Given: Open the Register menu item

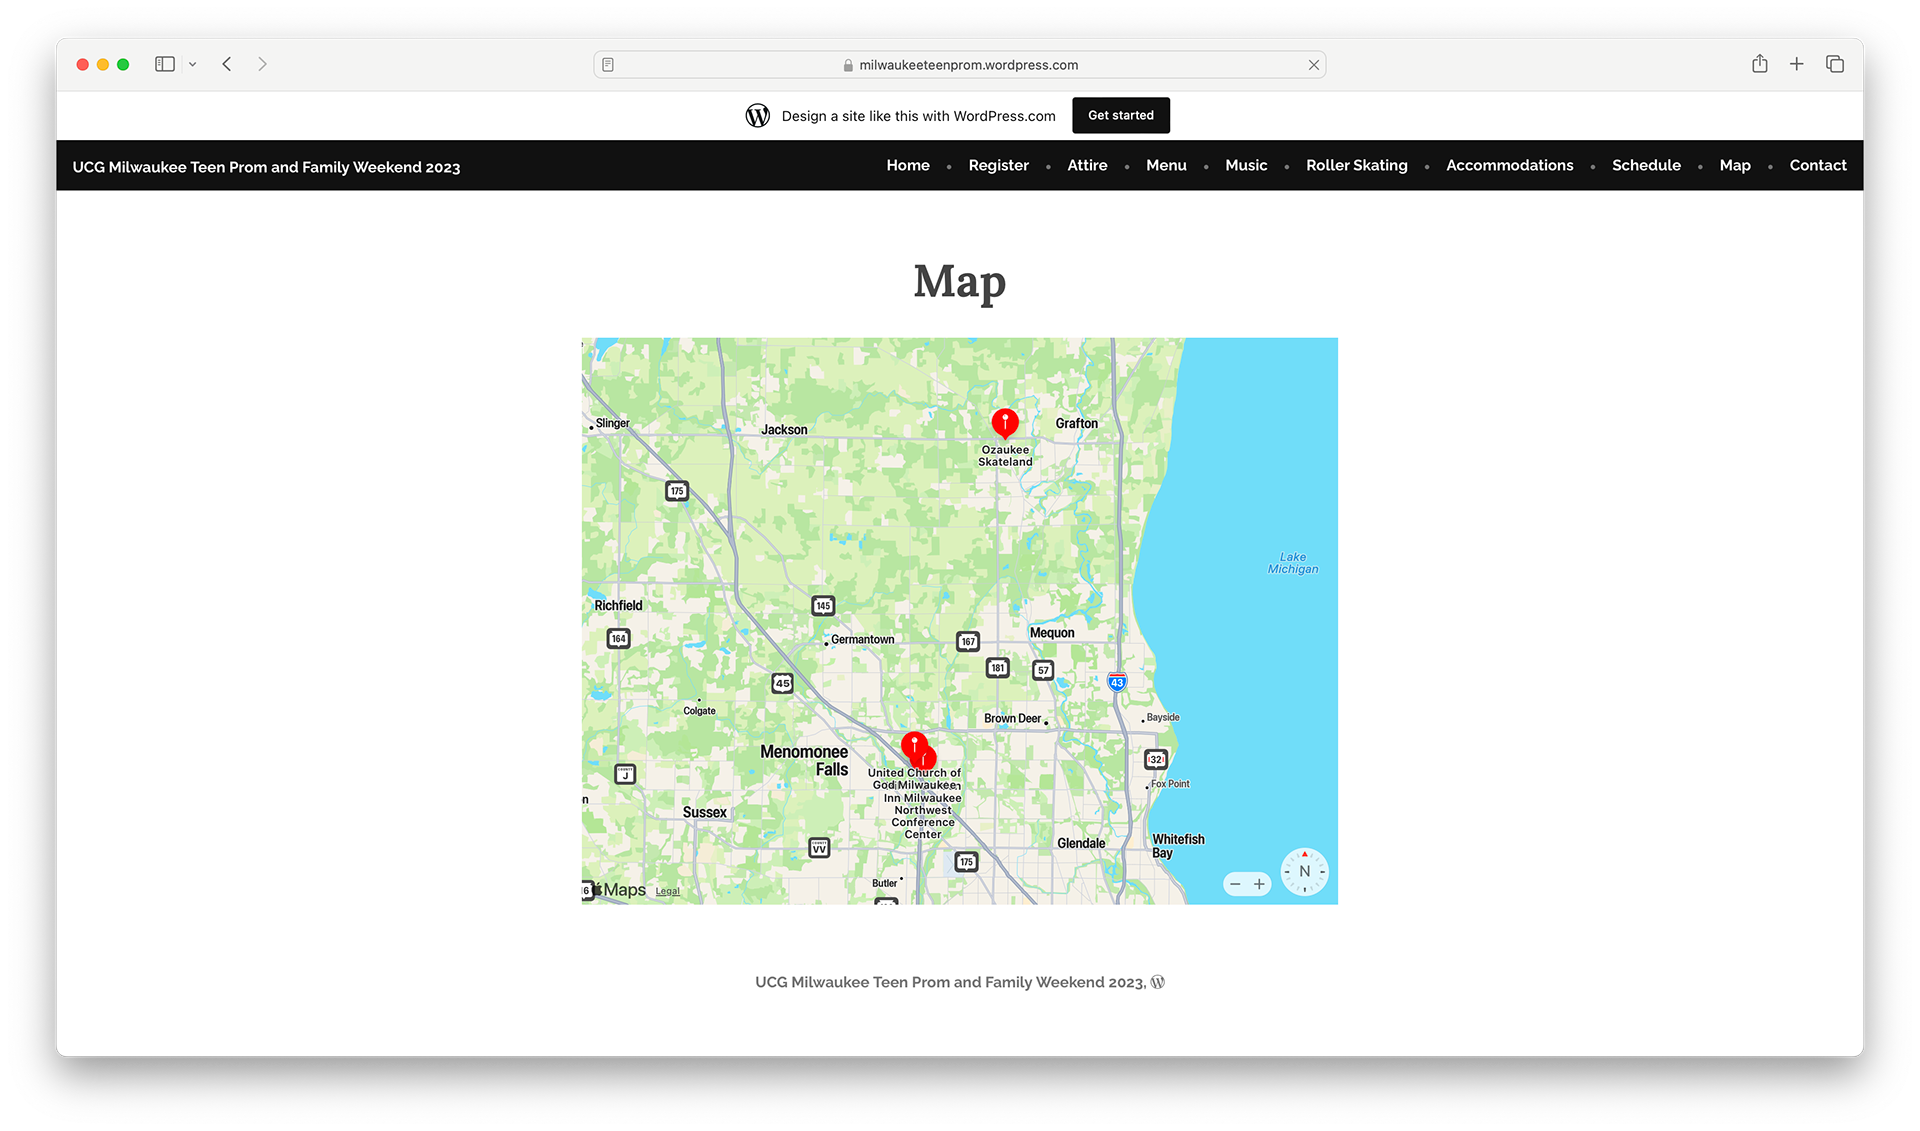Looking at the screenshot, I should [x=998, y=165].
